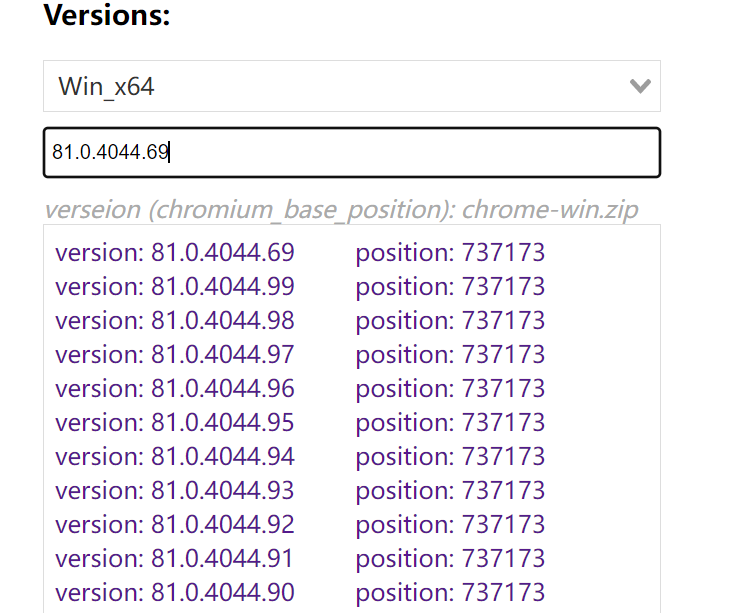The width and height of the screenshot is (753, 613).
Task: Click the version 81.0.4044.94 link
Action: (x=175, y=456)
